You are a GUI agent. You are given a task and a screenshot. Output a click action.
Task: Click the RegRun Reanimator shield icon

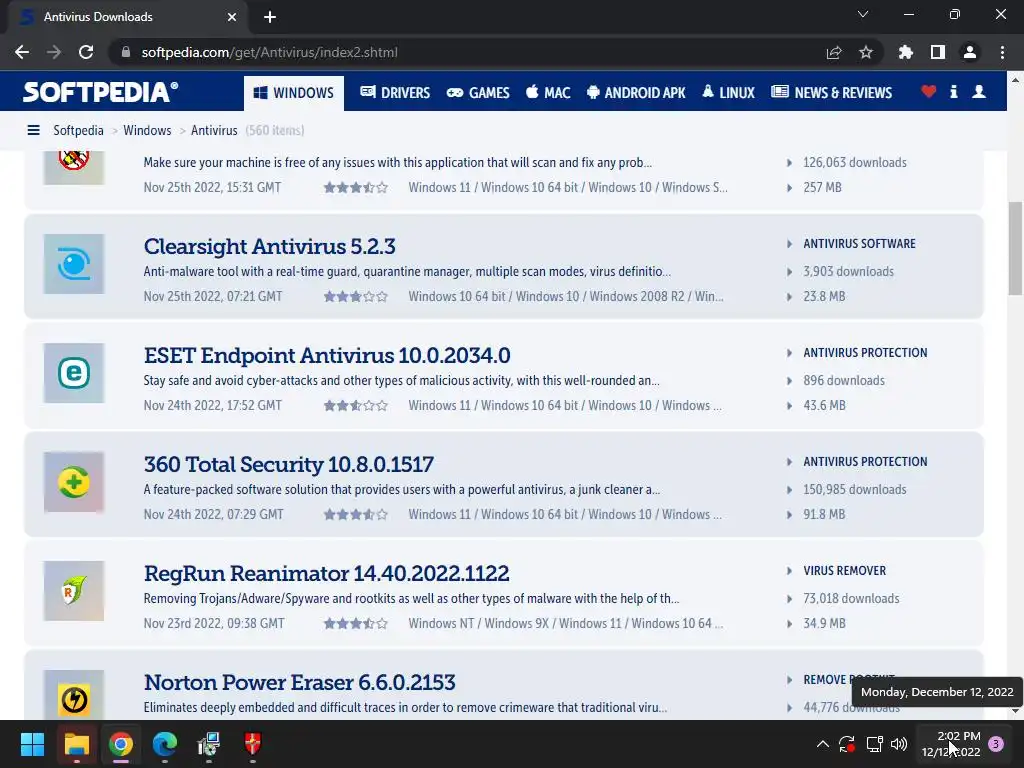[x=74, y=591]
